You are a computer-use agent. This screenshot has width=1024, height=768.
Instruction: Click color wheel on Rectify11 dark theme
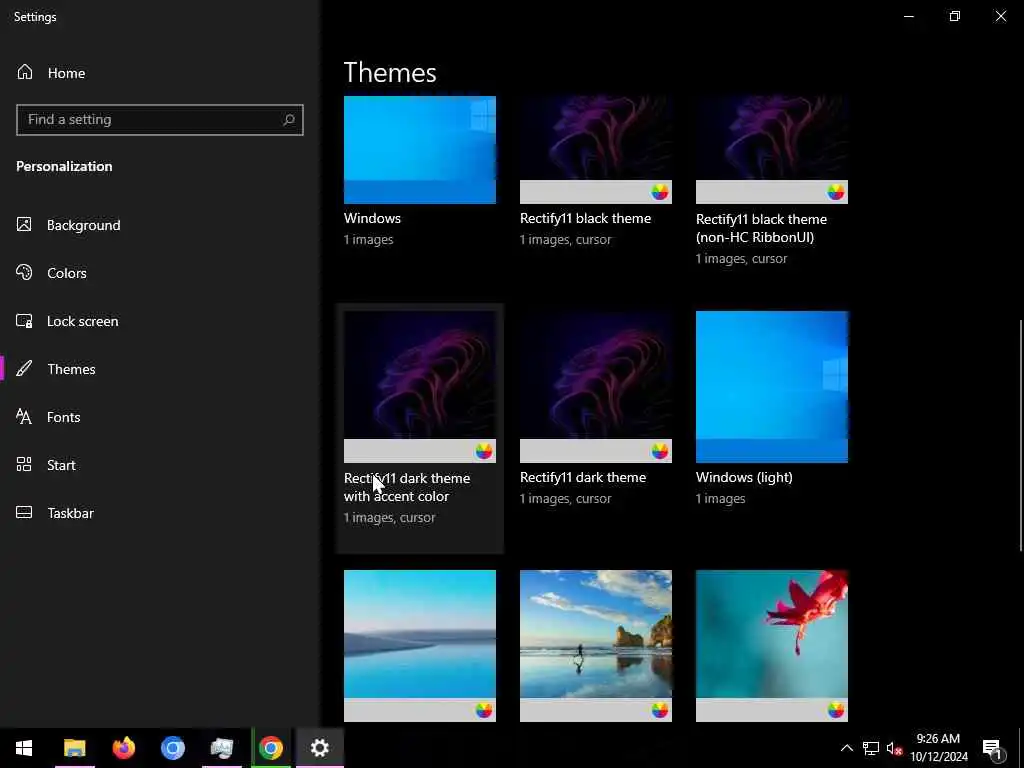tap(660, 451)
